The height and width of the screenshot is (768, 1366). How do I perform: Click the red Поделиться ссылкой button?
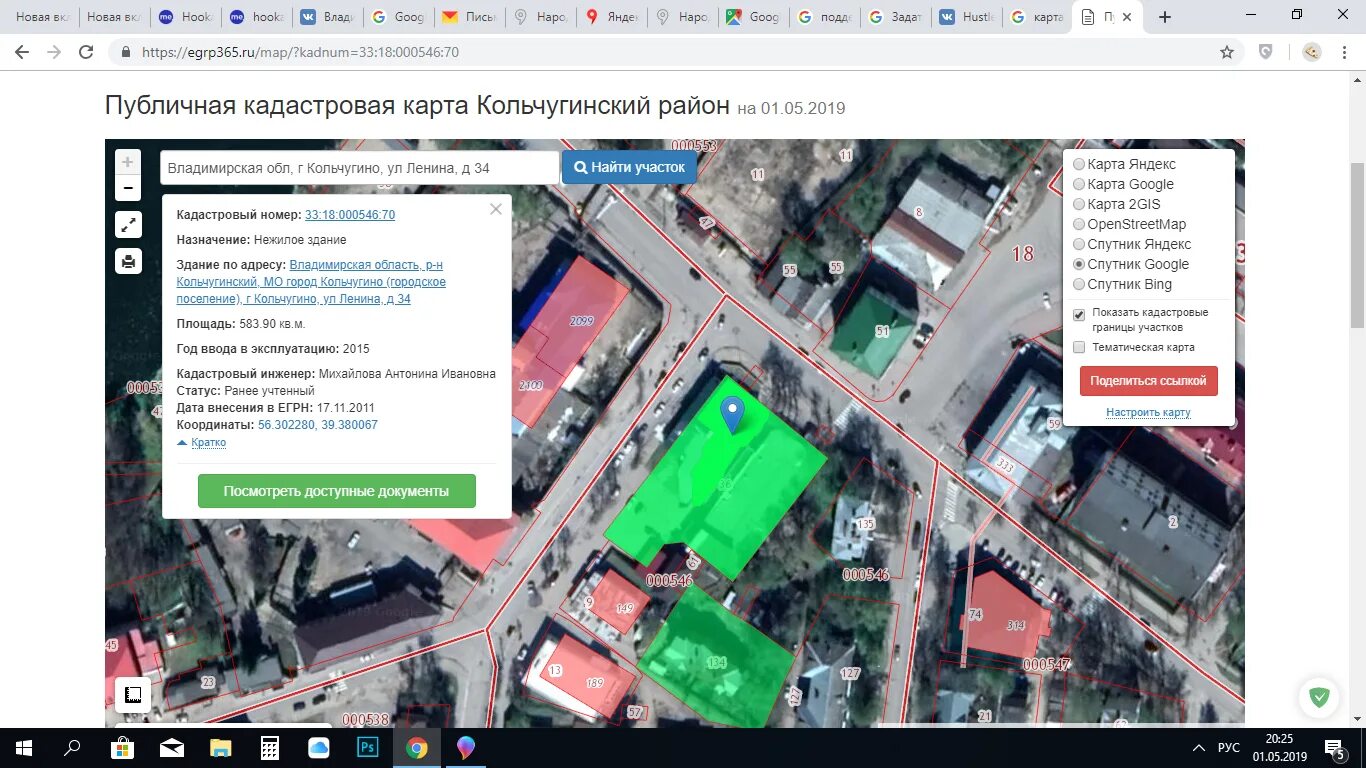tap(1148, 380)
